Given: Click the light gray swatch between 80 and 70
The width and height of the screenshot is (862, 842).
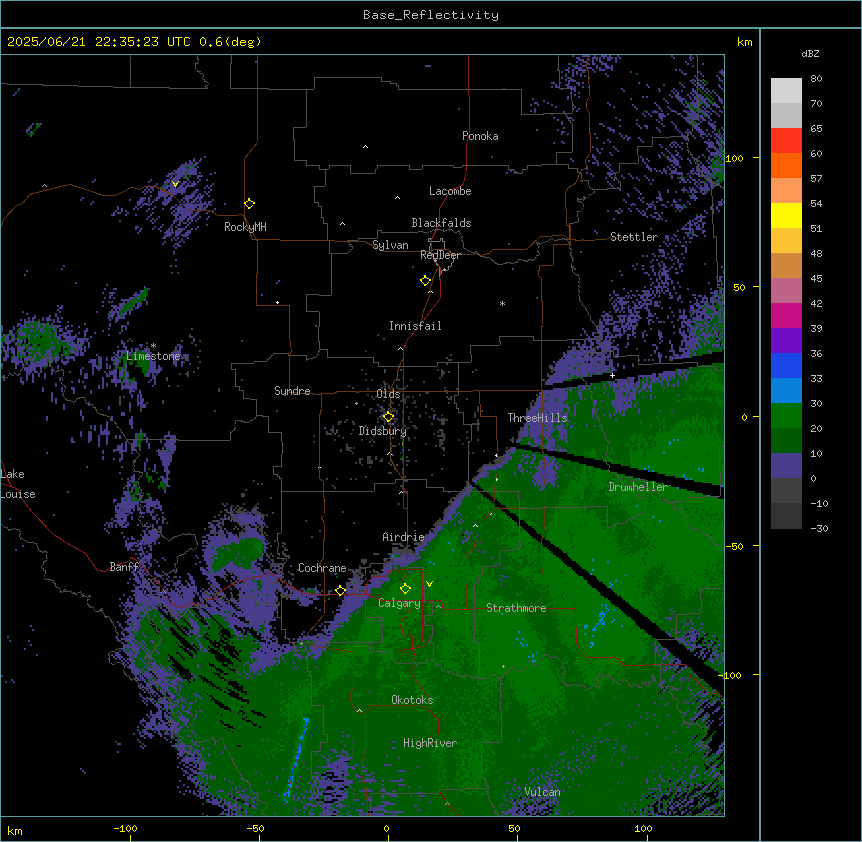Looking at the screenshot, I should click(x=786, y=91).
